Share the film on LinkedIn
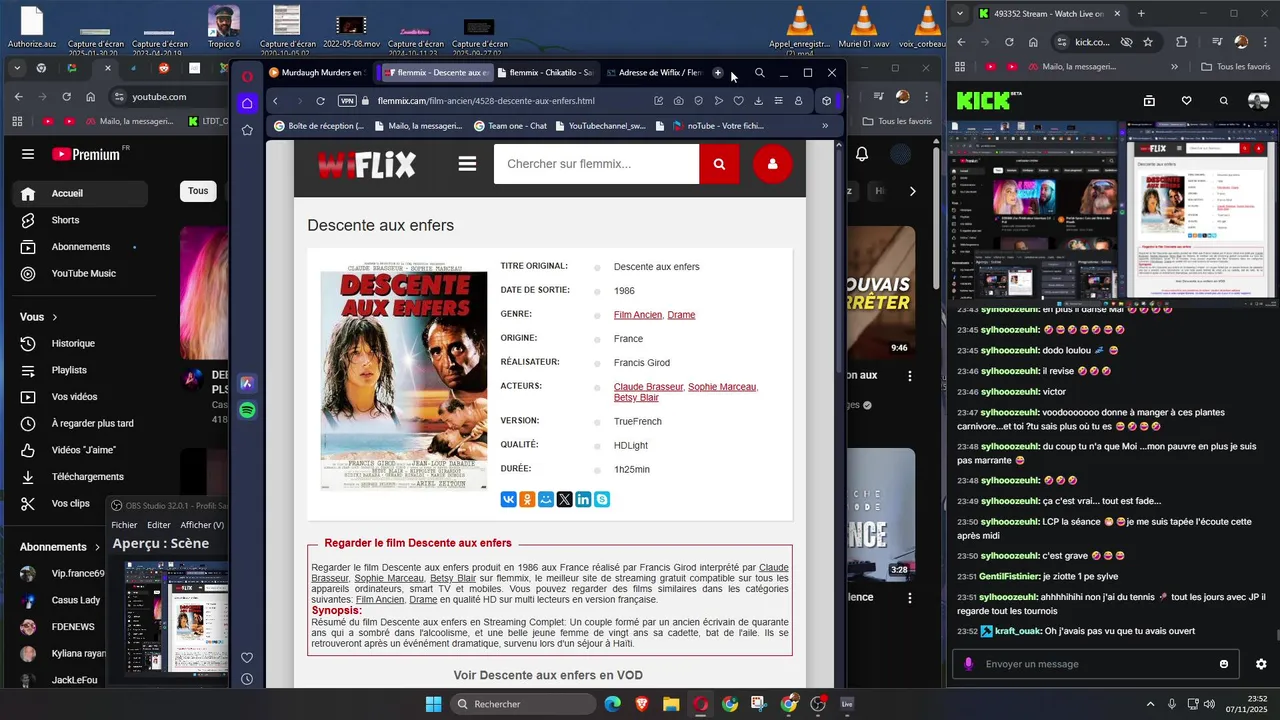This screenshot has height=720, width=1280. [x=583, y=499]
